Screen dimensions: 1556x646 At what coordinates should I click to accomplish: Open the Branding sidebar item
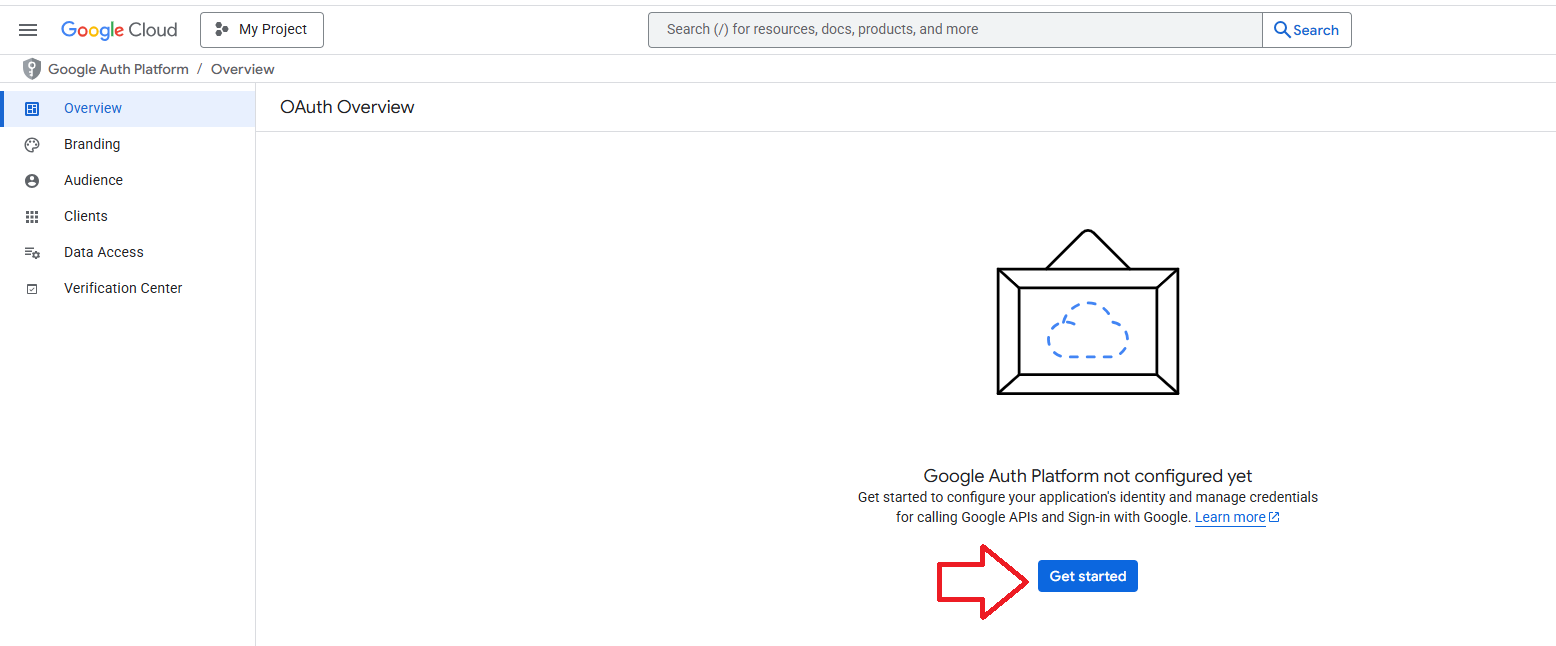click(x=128, y=144)
